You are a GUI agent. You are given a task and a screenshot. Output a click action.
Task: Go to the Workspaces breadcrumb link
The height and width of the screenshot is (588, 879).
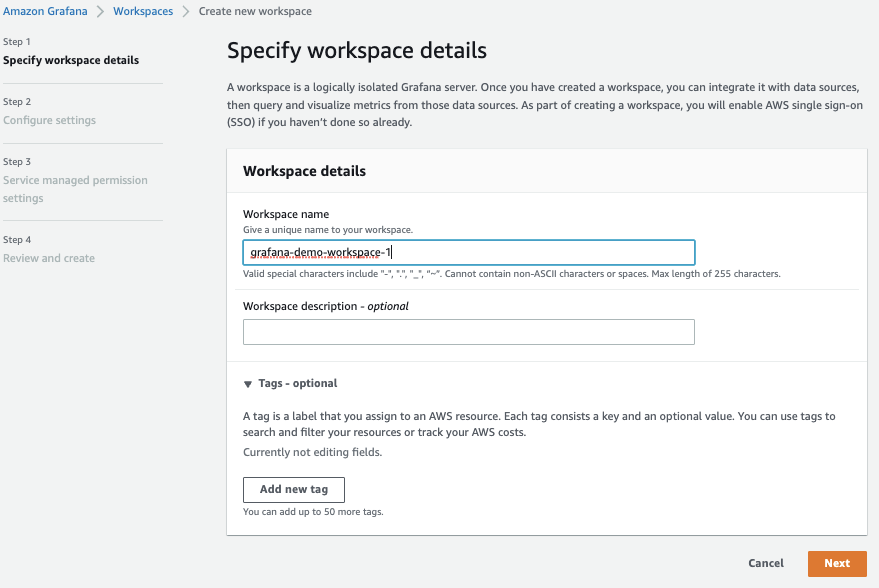pyautogui.click(x=143, y=11)
